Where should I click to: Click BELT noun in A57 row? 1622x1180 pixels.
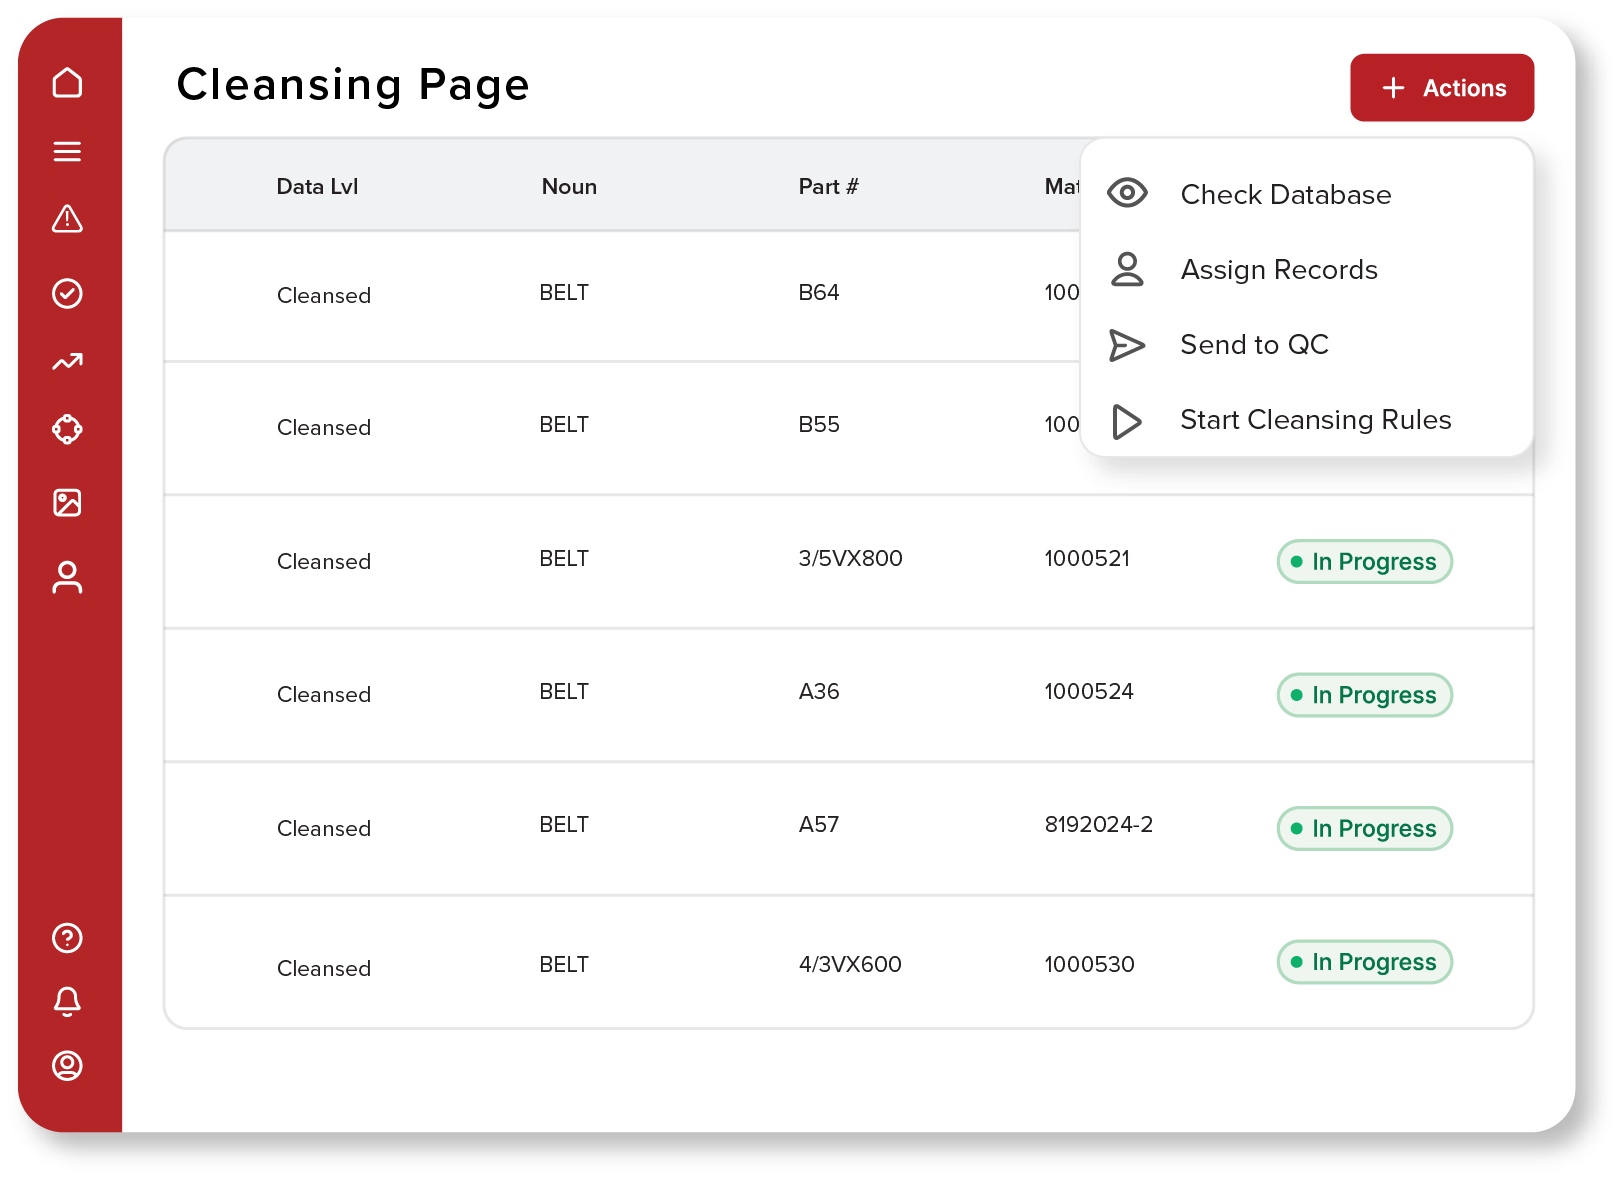click(x=564, y=825)
